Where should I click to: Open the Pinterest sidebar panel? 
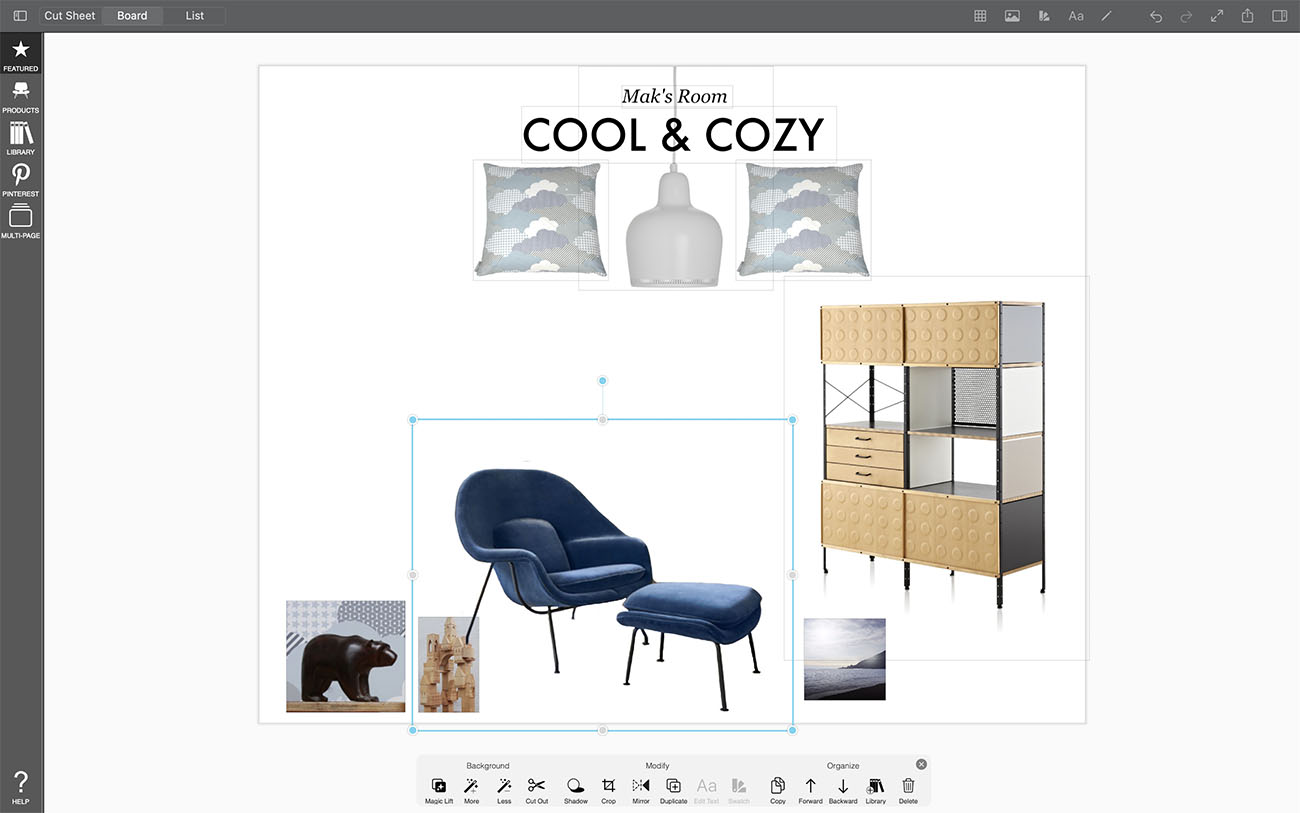pyautogui.click(x=20, y=180)
